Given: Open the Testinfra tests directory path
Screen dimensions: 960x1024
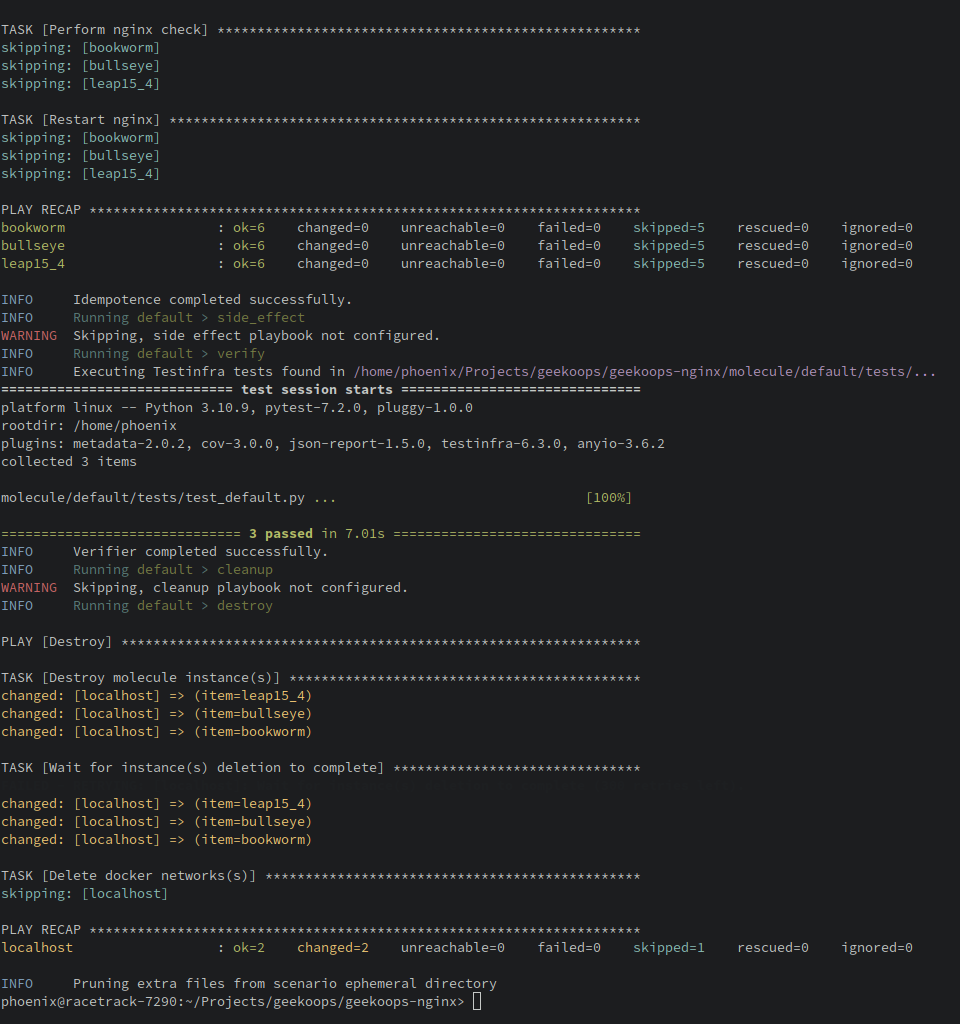Looking at the screenshot, I should [x=644, y=372].
